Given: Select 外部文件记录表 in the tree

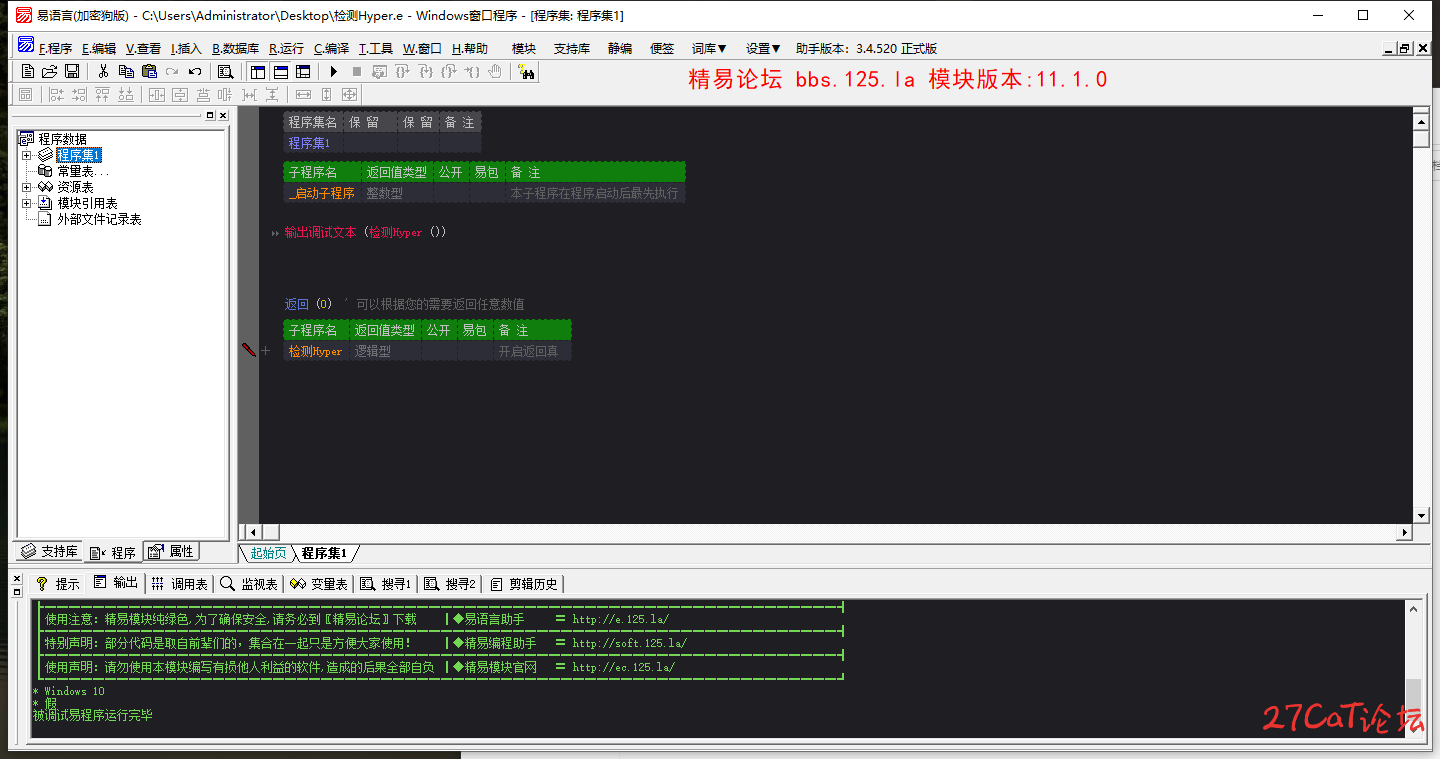Looking at the screenshot, I should (99, 219).
